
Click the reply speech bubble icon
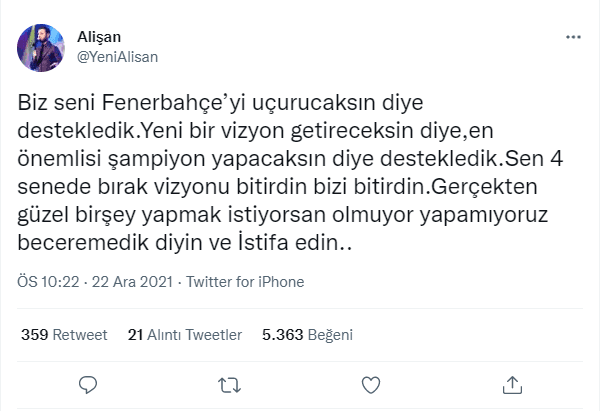(88, 384)
